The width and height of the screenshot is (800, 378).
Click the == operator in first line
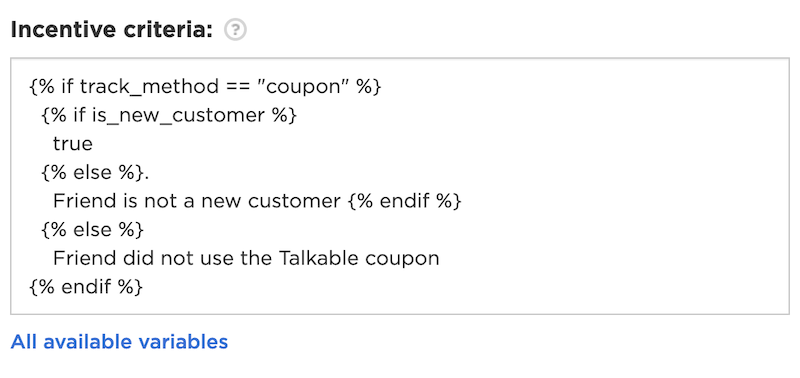tap(239, 87)
